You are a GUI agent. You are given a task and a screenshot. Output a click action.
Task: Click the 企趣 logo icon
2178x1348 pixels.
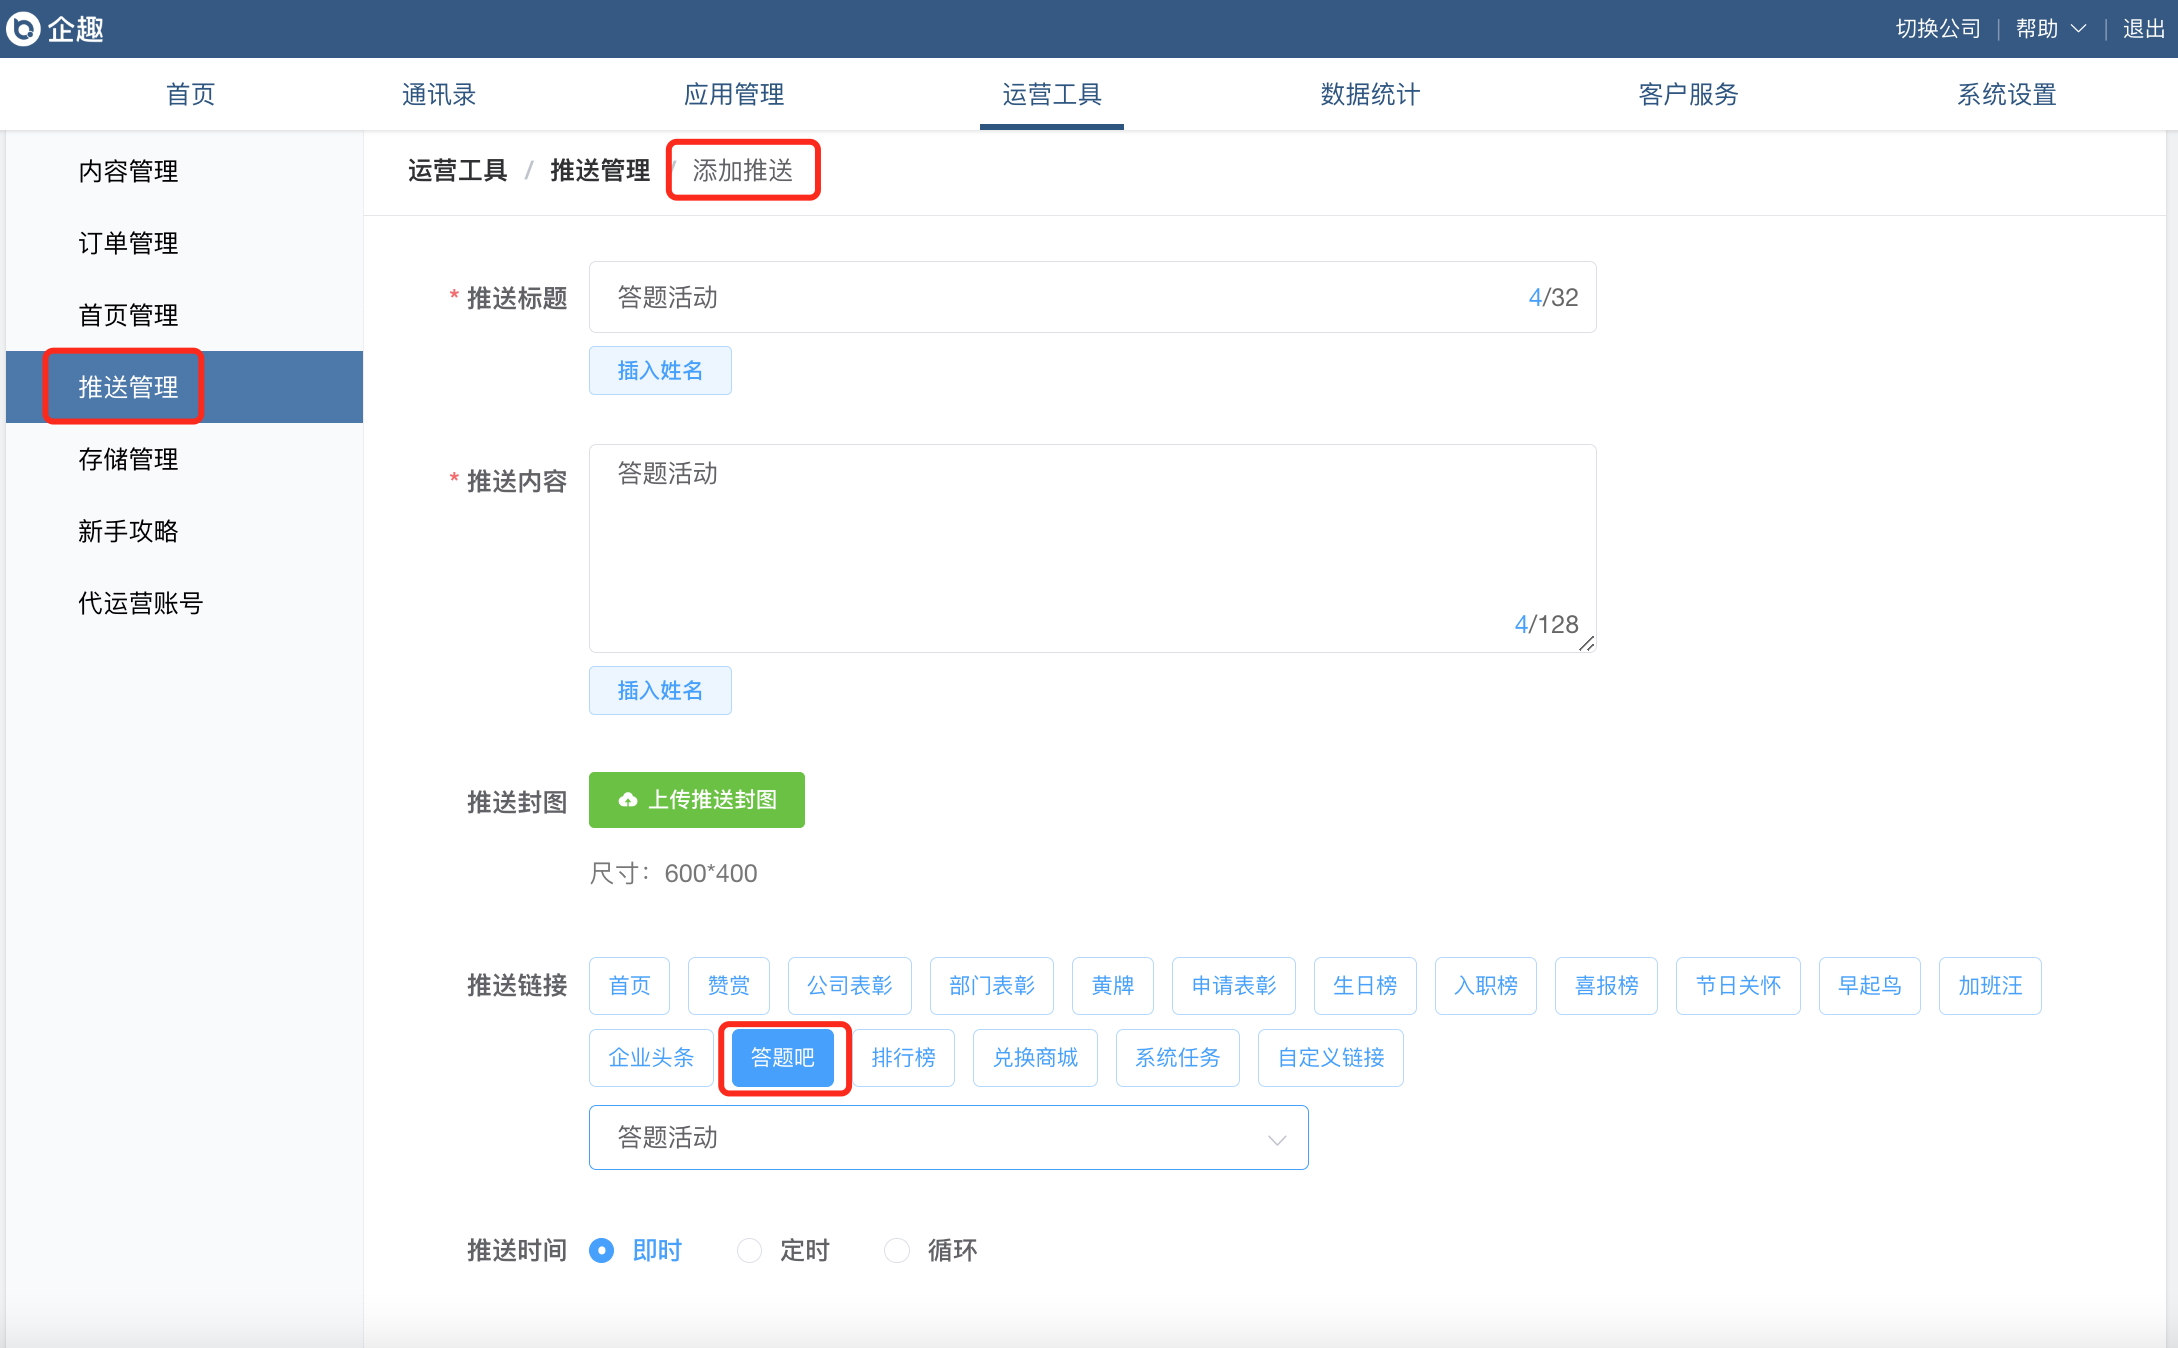(24, 29)
